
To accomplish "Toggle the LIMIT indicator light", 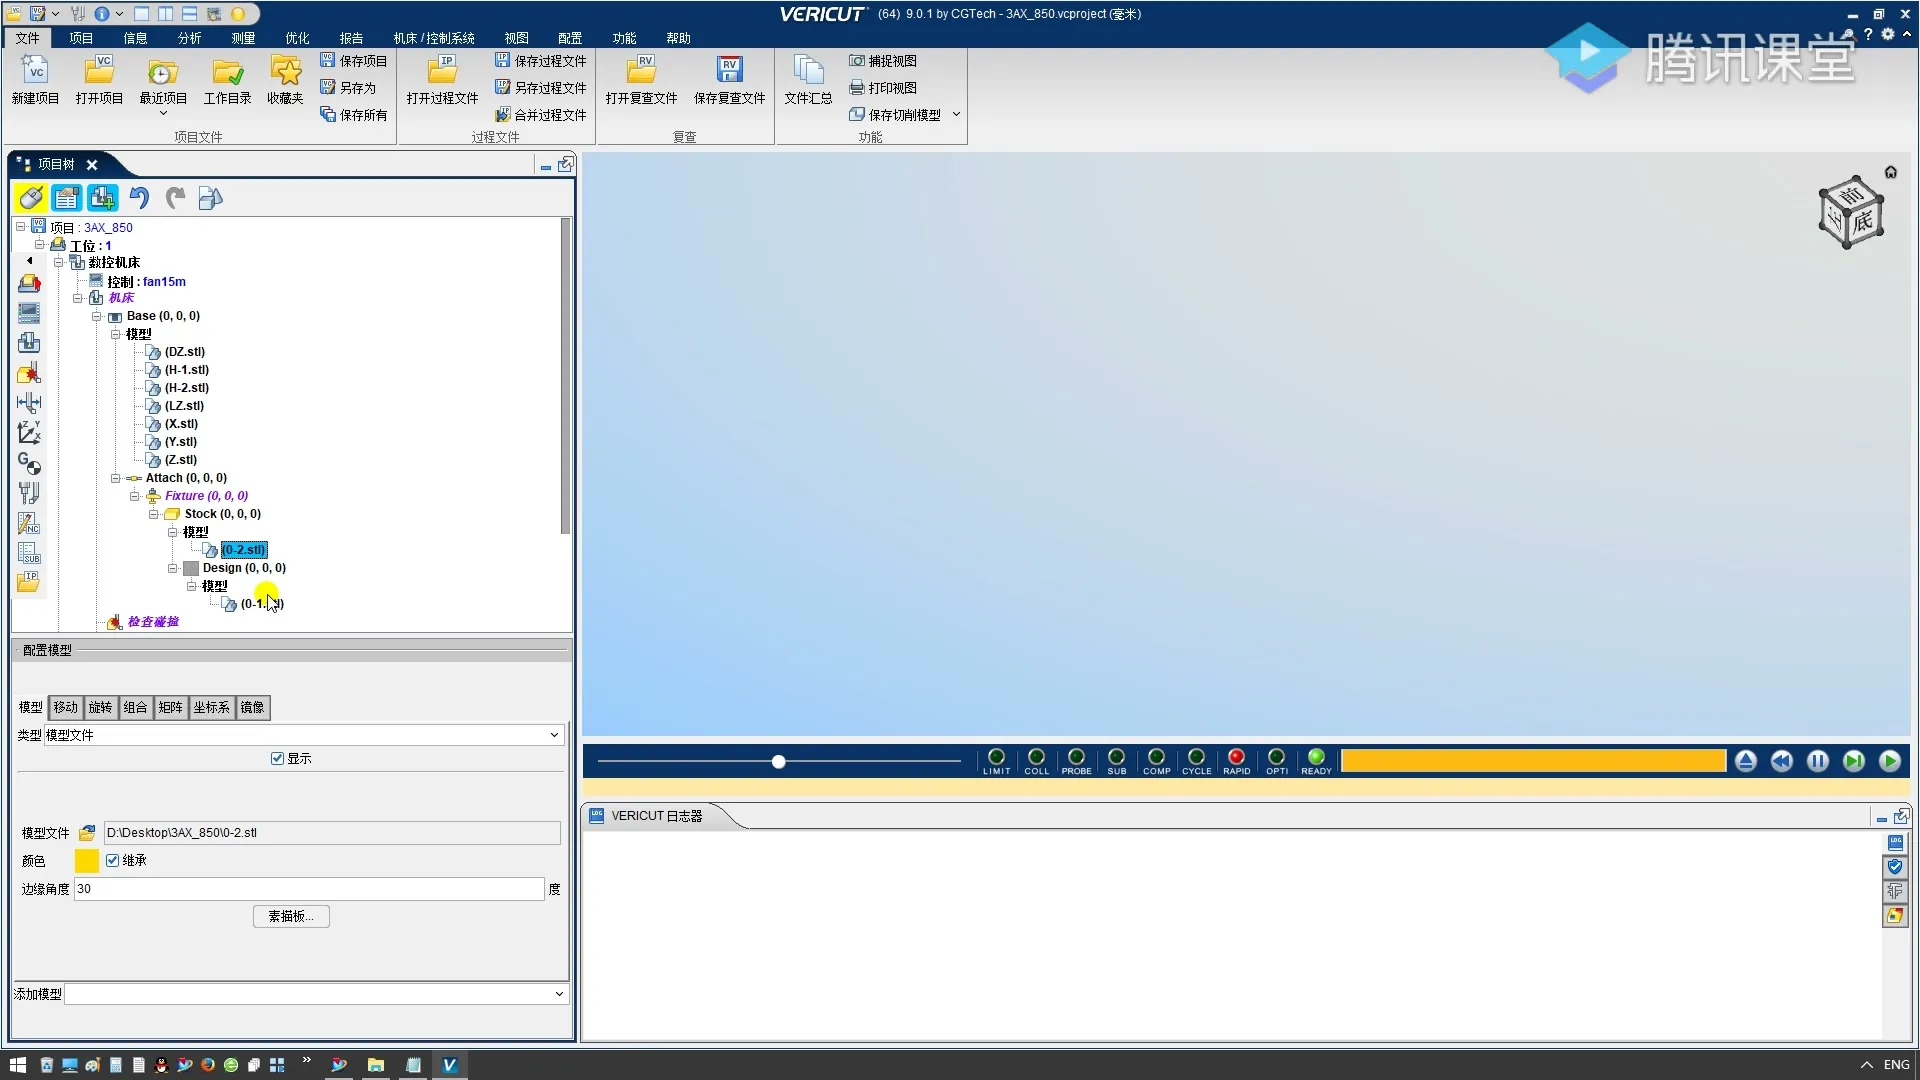I will [996, 758].
